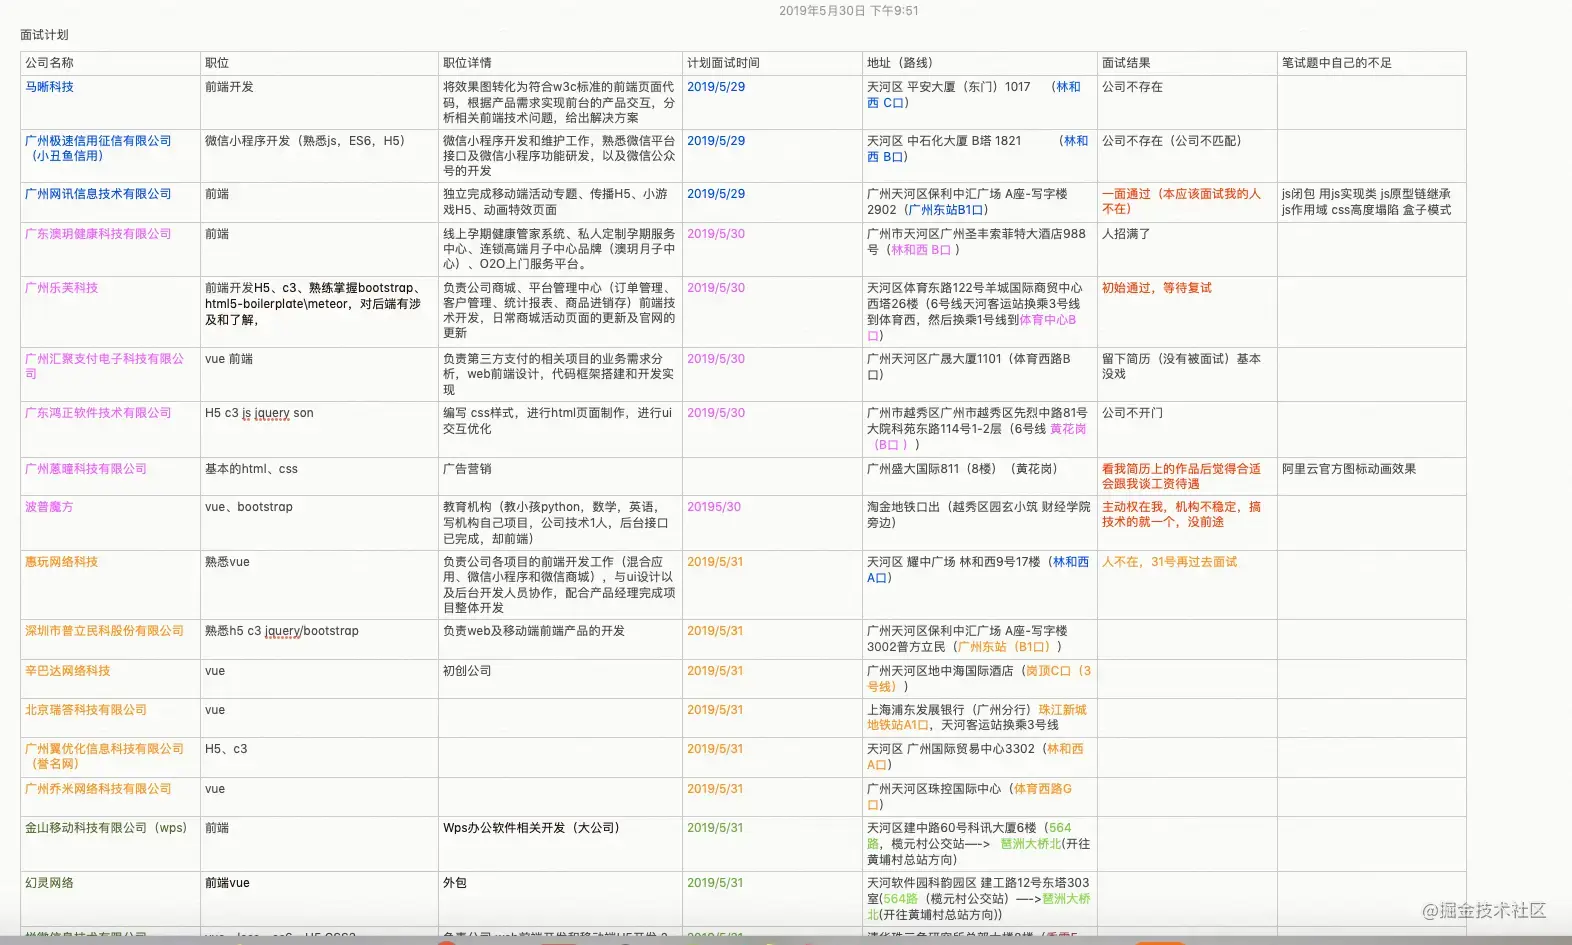Open the 广州极速信用征信有限公司 company link
The width and height of the screenshot is (1572, 945).
(98, 148)
